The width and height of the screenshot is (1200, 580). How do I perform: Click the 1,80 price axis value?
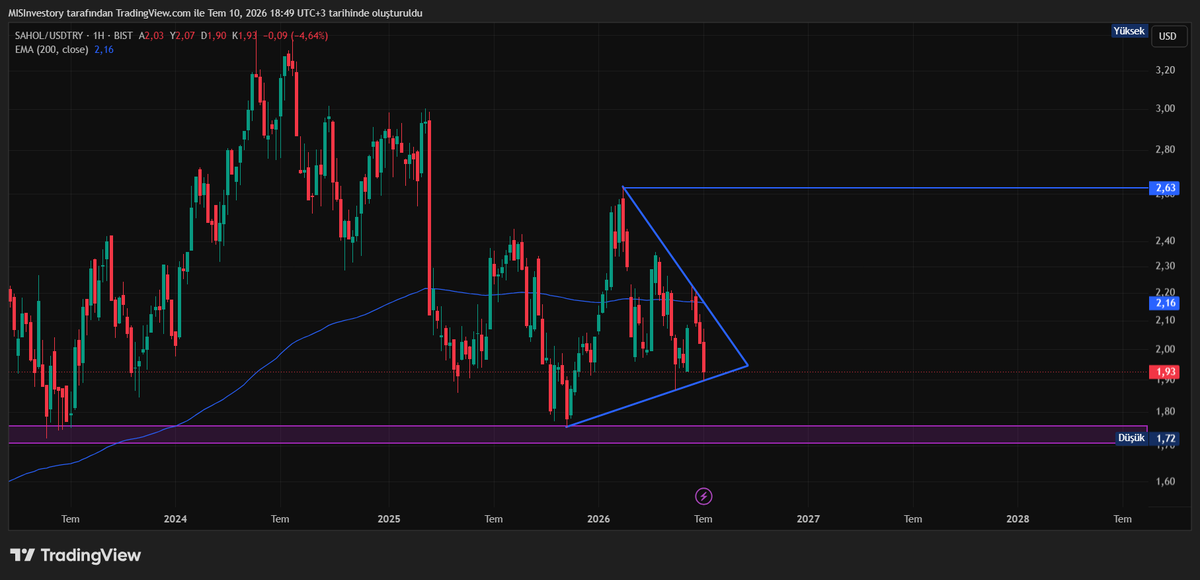point(1165,411)
